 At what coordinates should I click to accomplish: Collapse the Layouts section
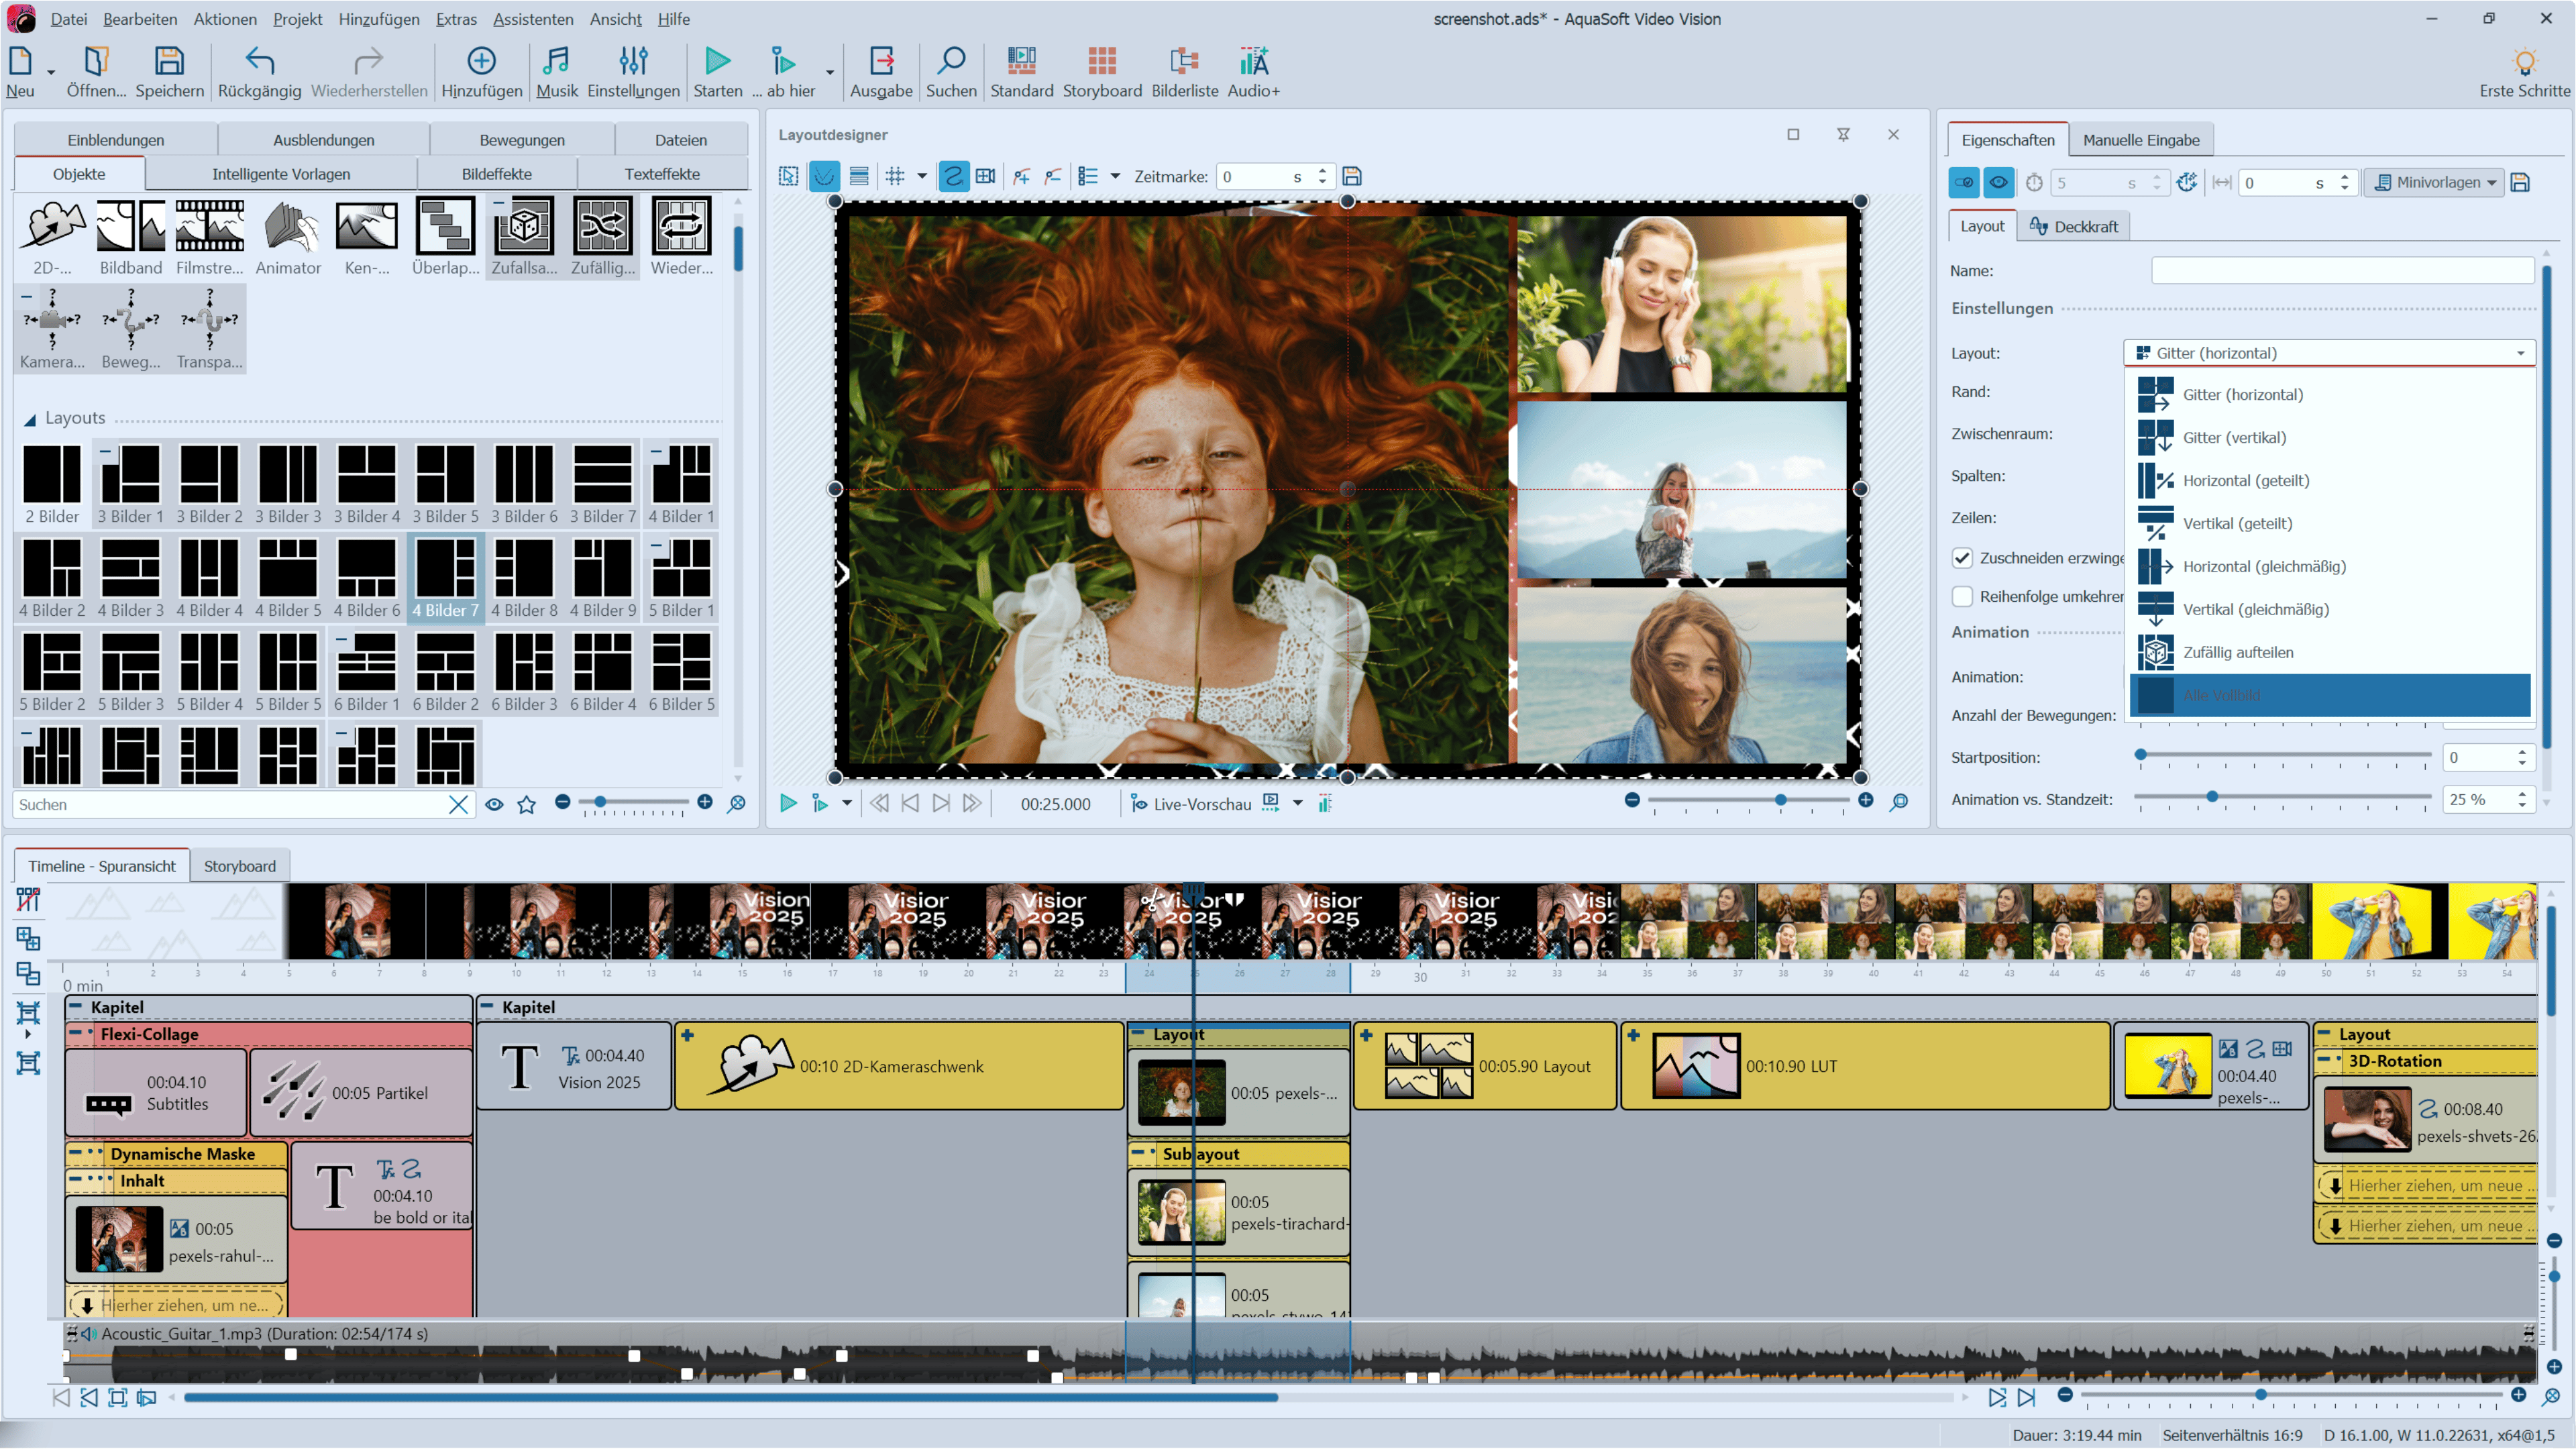tap(30, 419)
